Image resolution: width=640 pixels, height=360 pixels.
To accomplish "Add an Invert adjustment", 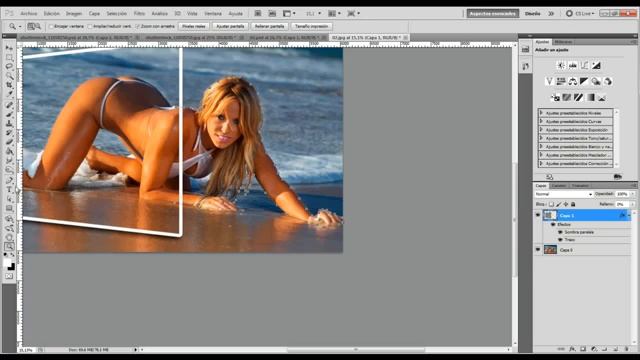I will click(x=555, y=98).
